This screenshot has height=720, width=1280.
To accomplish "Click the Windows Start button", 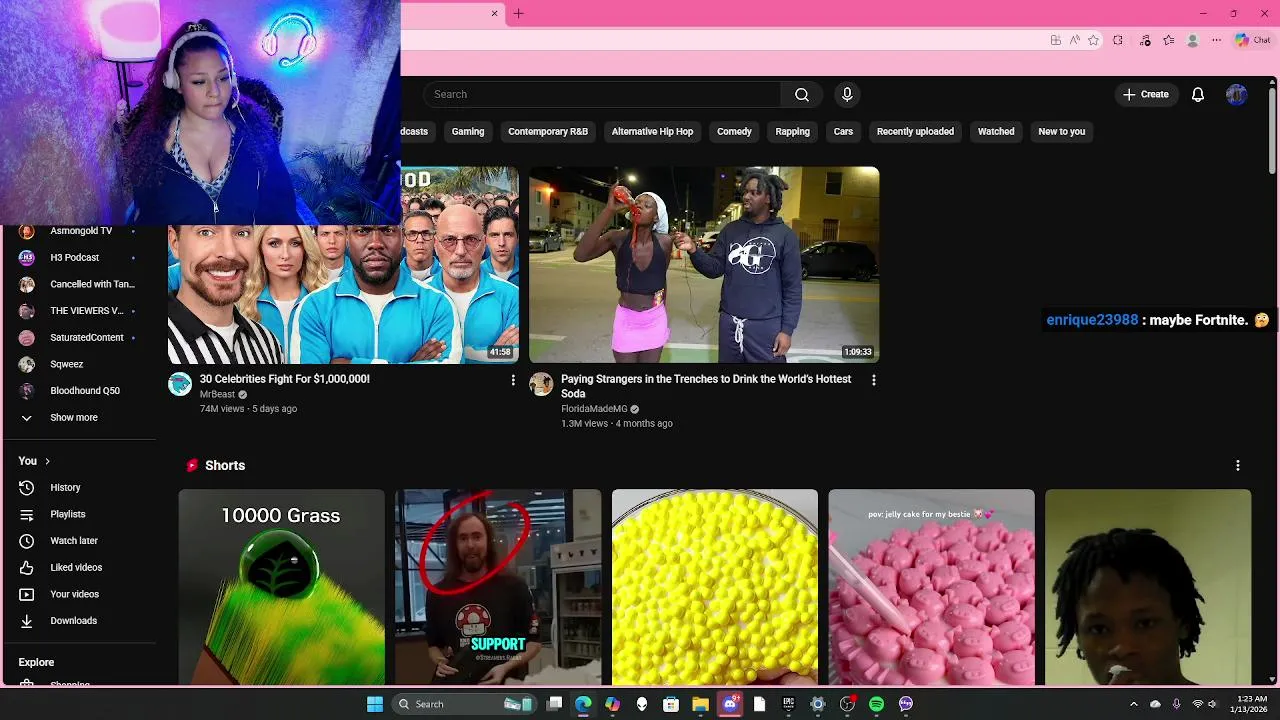I will pyautogui.click(x=375, y=704).
